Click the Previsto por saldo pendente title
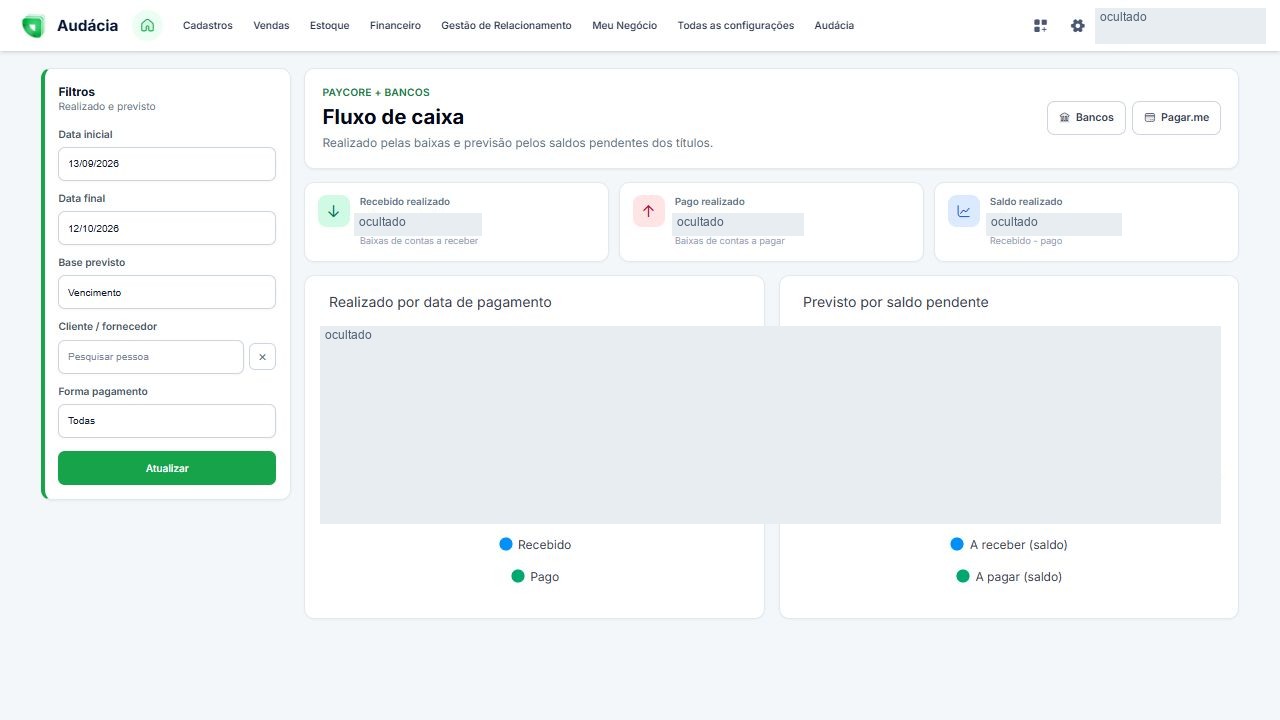Screen dimensions: 1280x720 click(896, 302)
